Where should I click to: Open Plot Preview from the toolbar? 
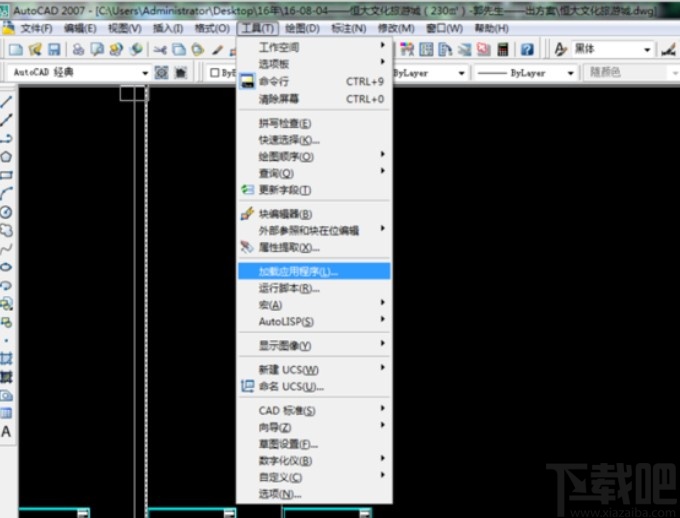click(x=97, y=49)
